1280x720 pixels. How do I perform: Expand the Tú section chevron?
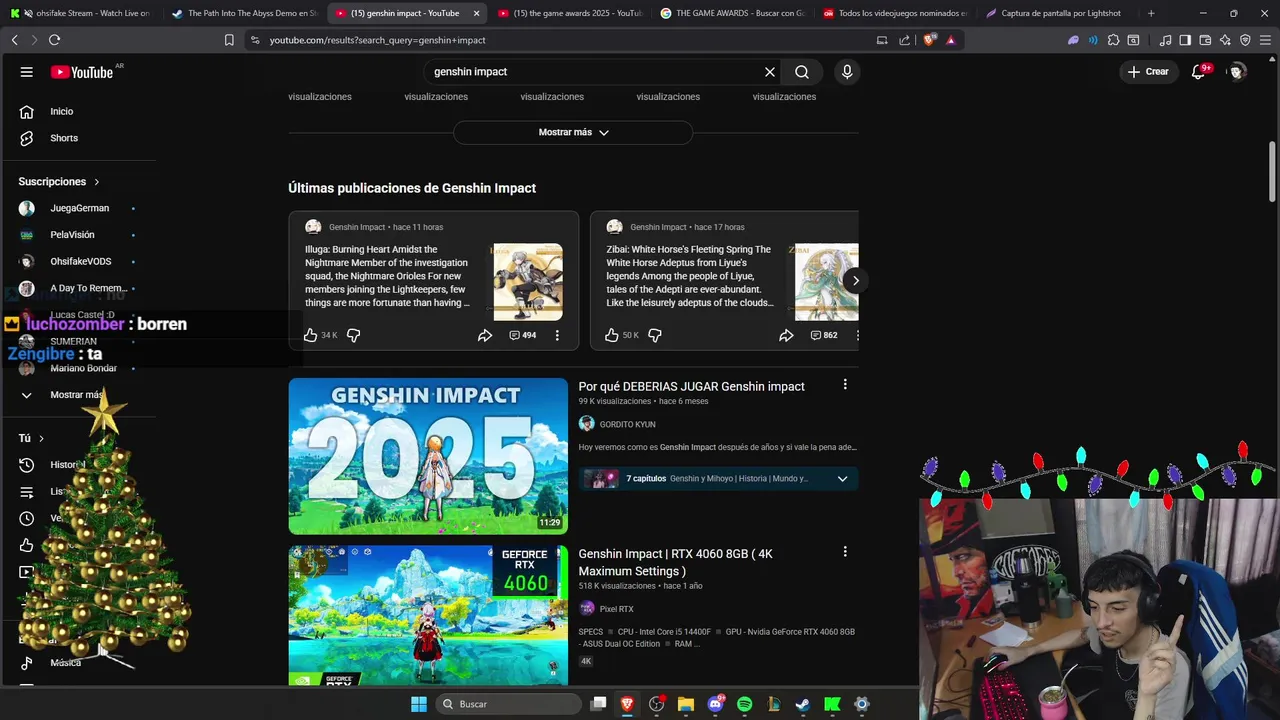(41, 438)
